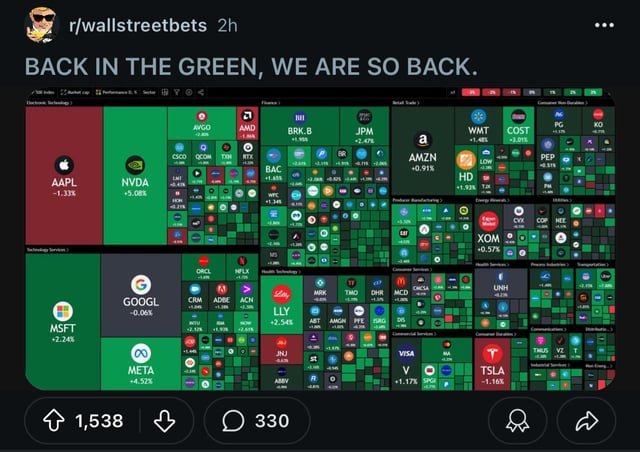Click the TSLA tile with Tesla logo
Image resolution: width=640 pixels, height=452 pixels.
pos(492,364)
